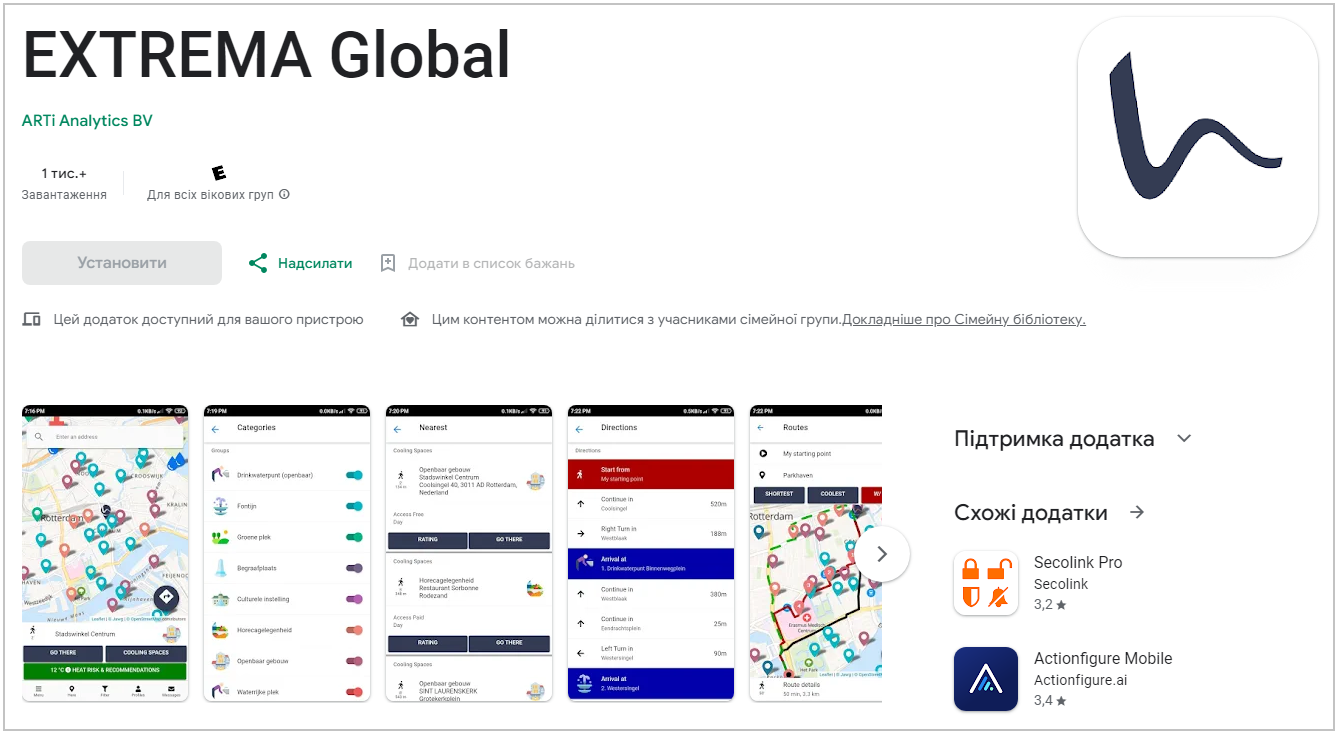Image resolution: width=1339 pixels, height=734 pixels.
Task: Open the Actionfigure Mobile app icon
Action: [x=985, y=679]
